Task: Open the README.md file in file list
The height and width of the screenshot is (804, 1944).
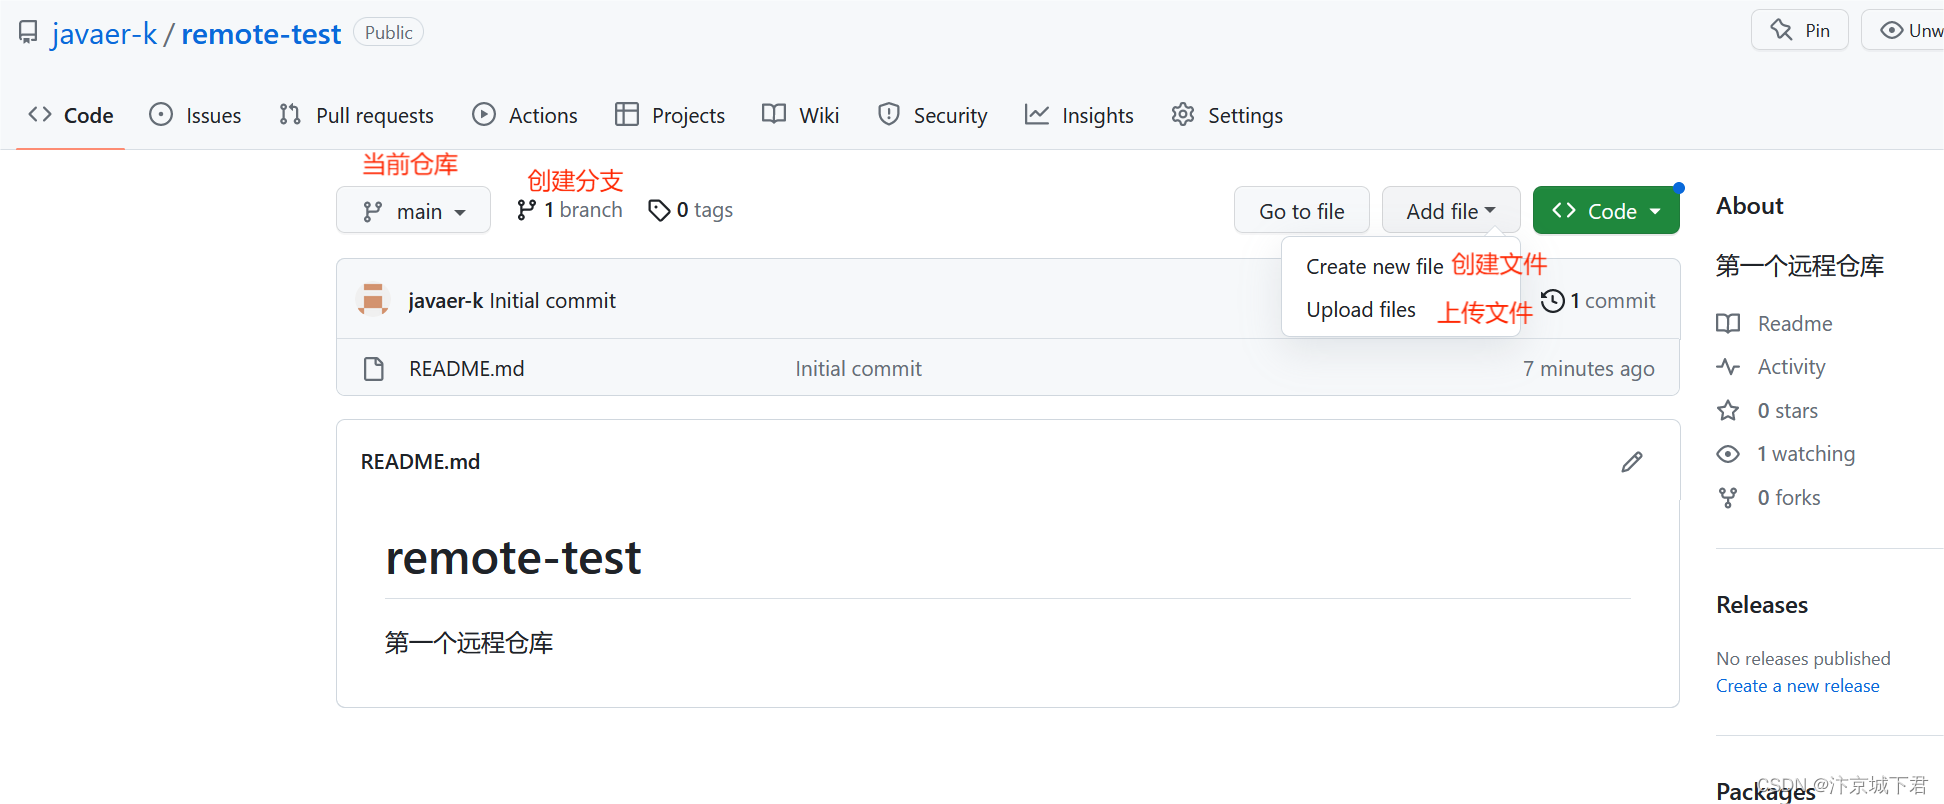Action: click(466, 369)
